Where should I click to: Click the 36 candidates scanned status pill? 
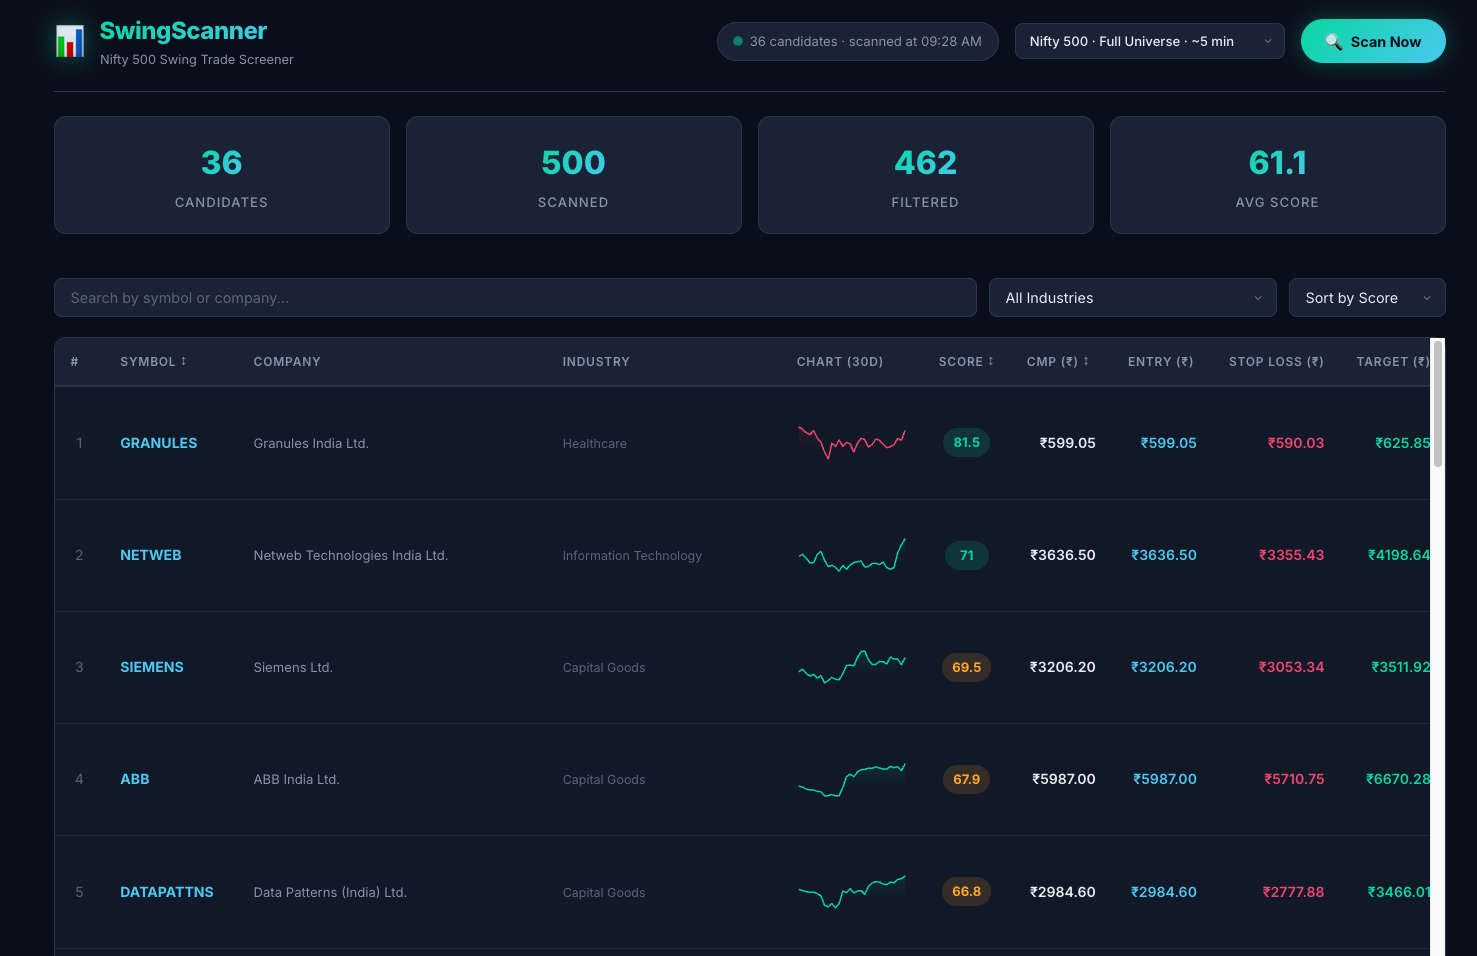[857, 41]
